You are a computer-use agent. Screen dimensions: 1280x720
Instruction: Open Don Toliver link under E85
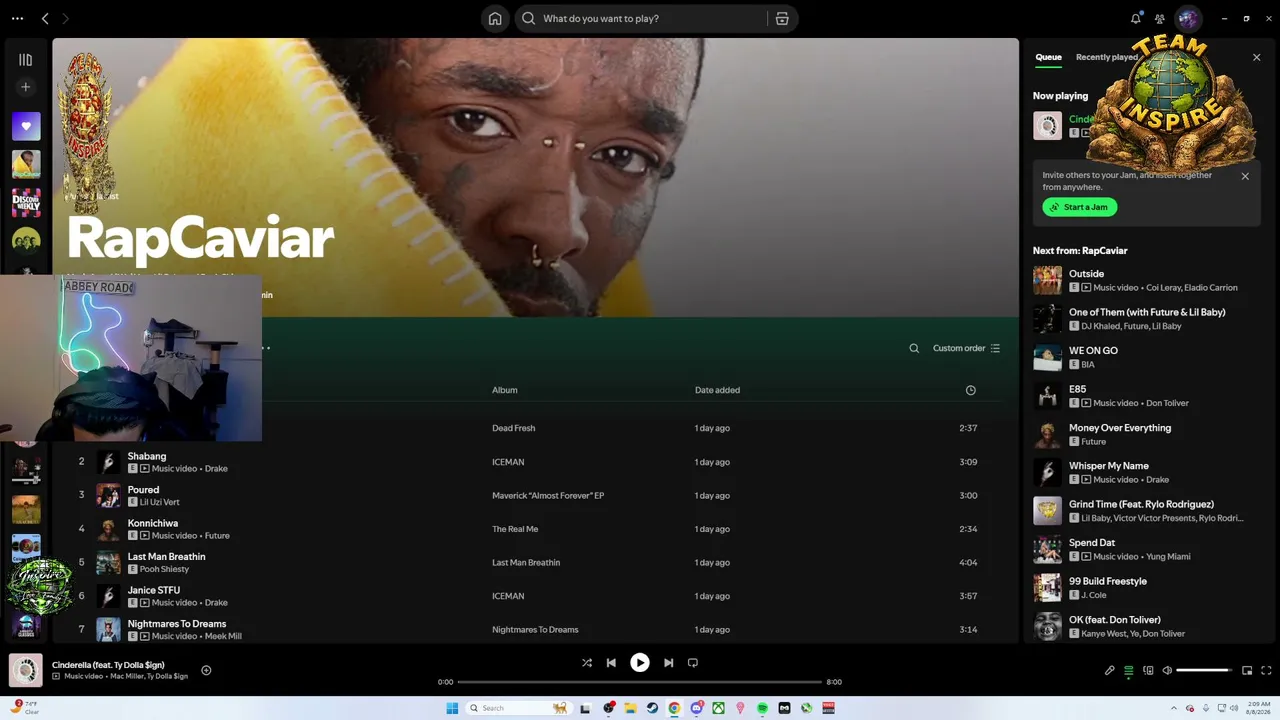[x=1167, y=403]
